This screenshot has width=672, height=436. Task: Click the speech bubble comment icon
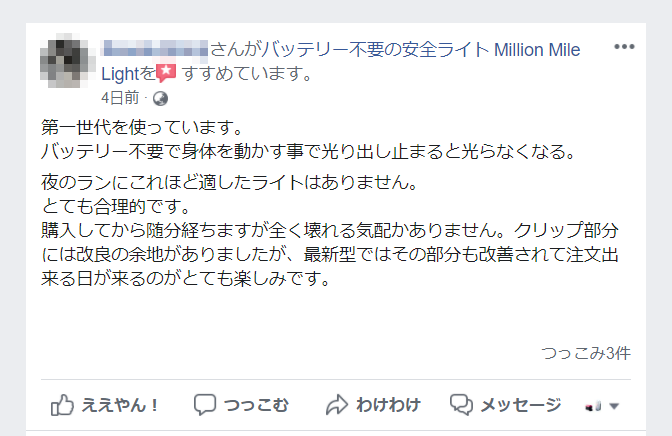(205, 404)
